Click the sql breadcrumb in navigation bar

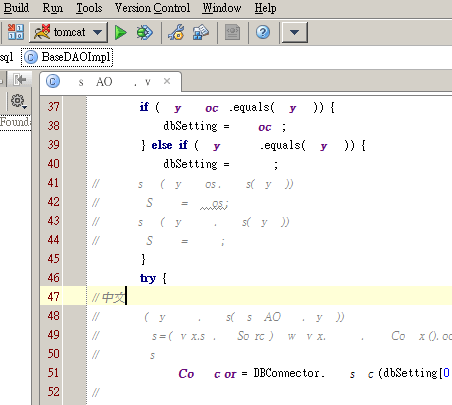pyautogui.click(x=7, y=57)
